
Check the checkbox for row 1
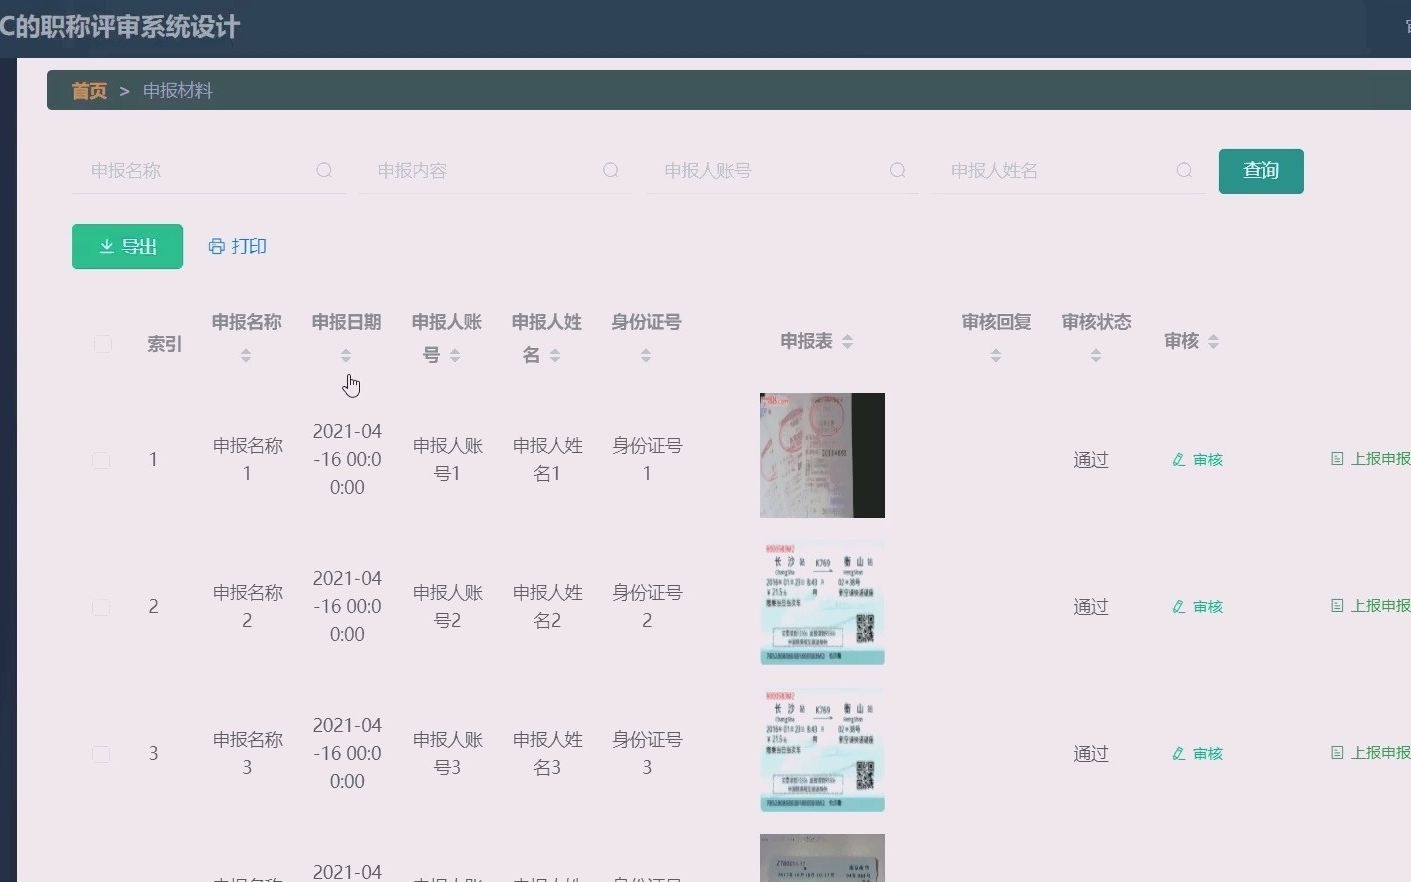pos(101,460)
